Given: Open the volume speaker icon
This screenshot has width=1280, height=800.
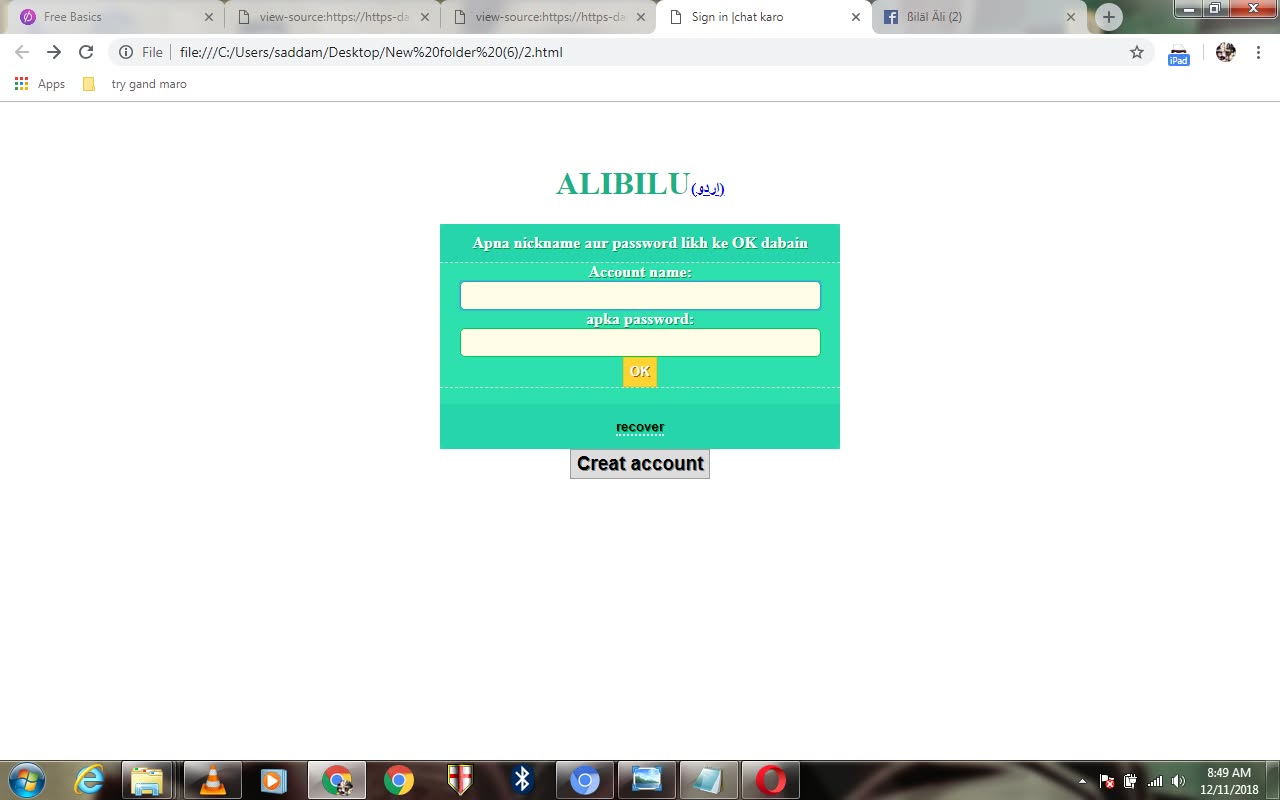Looking at the screenshot, I should (1179, 781).
